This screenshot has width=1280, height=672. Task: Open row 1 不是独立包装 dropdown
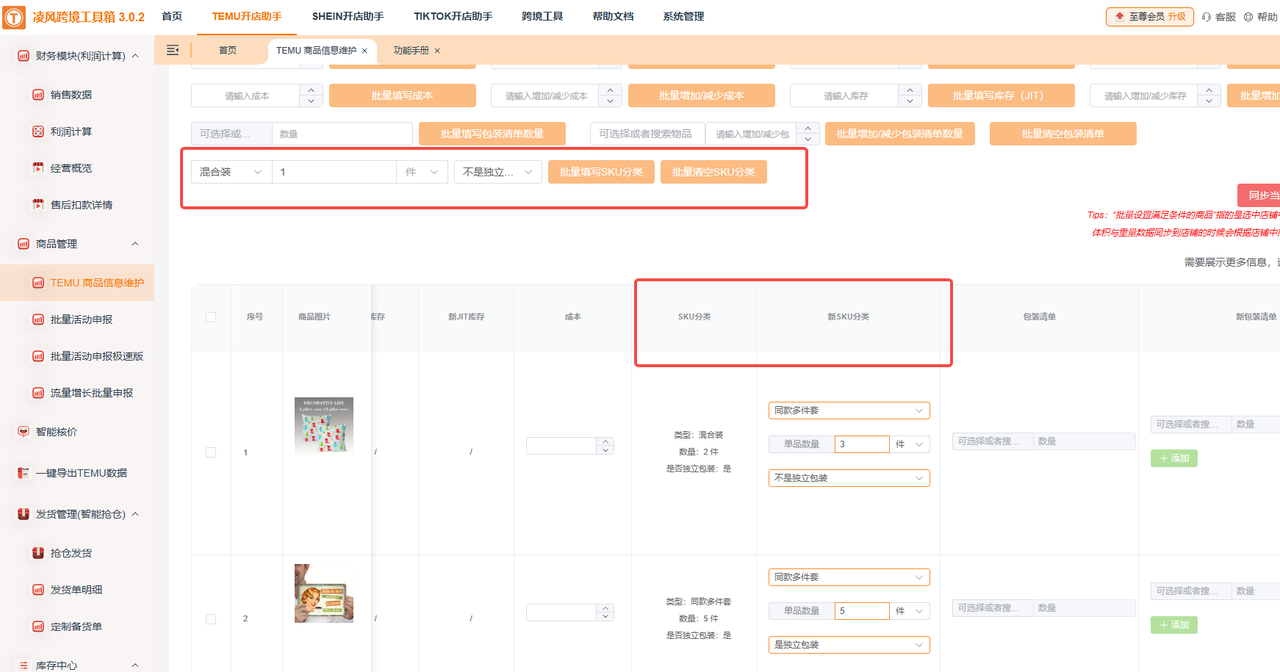[849, 478]
